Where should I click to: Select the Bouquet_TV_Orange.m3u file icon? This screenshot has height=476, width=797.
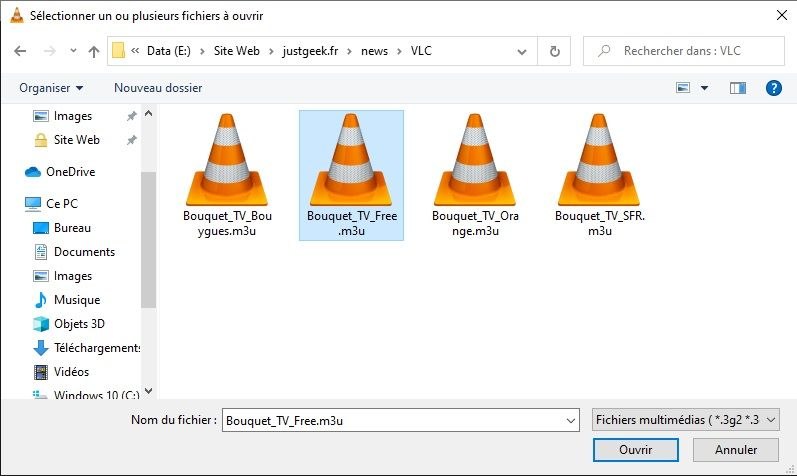(475, 160)
